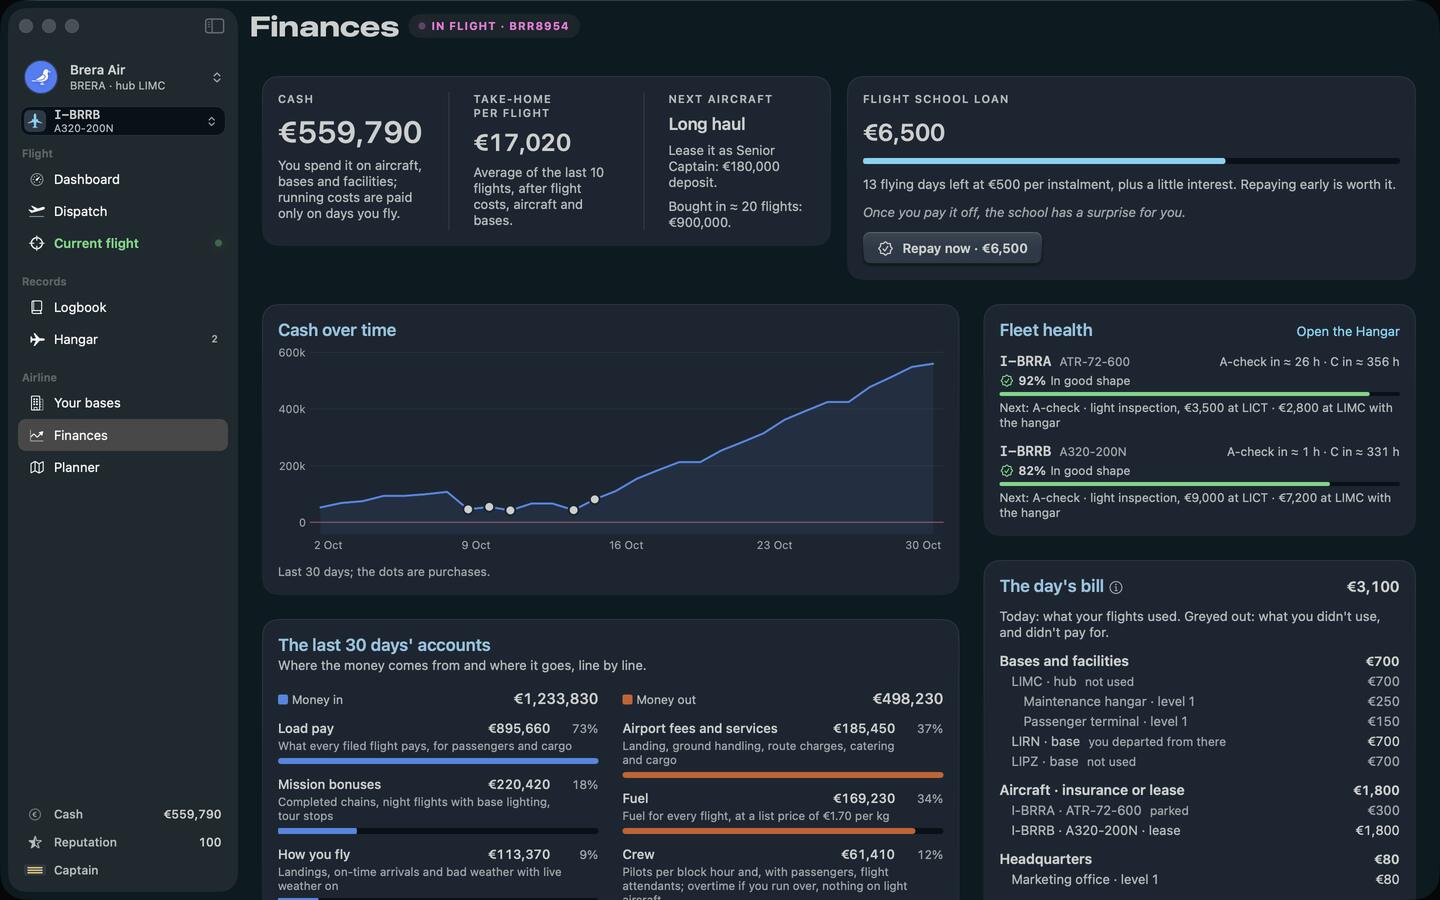Click the flight school loan progress bar

(1131, 160)
